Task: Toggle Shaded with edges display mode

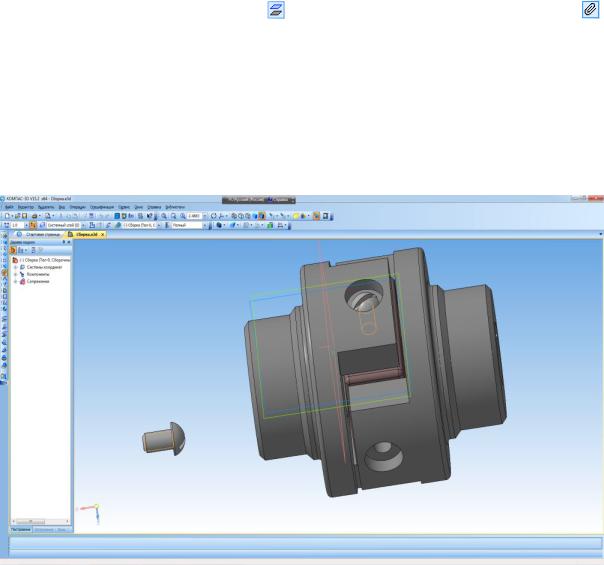Action: coord(262,216)
